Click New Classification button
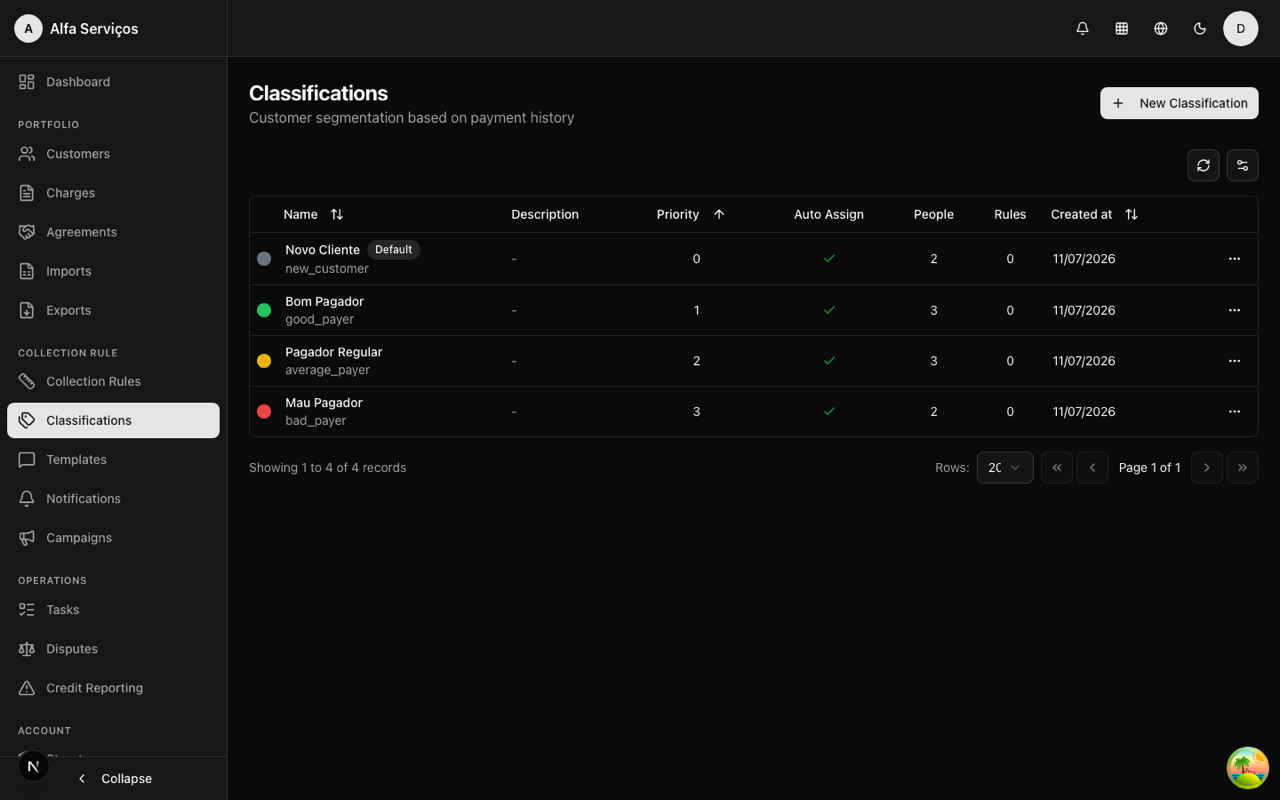This screenshot has height=800, width=1280. pos(1179,103)
